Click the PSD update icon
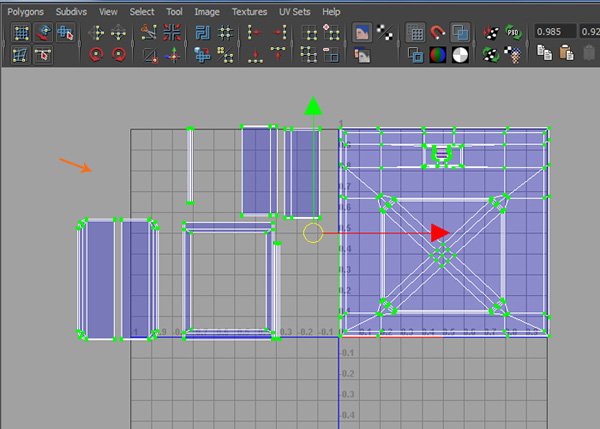 click(513, 33)
